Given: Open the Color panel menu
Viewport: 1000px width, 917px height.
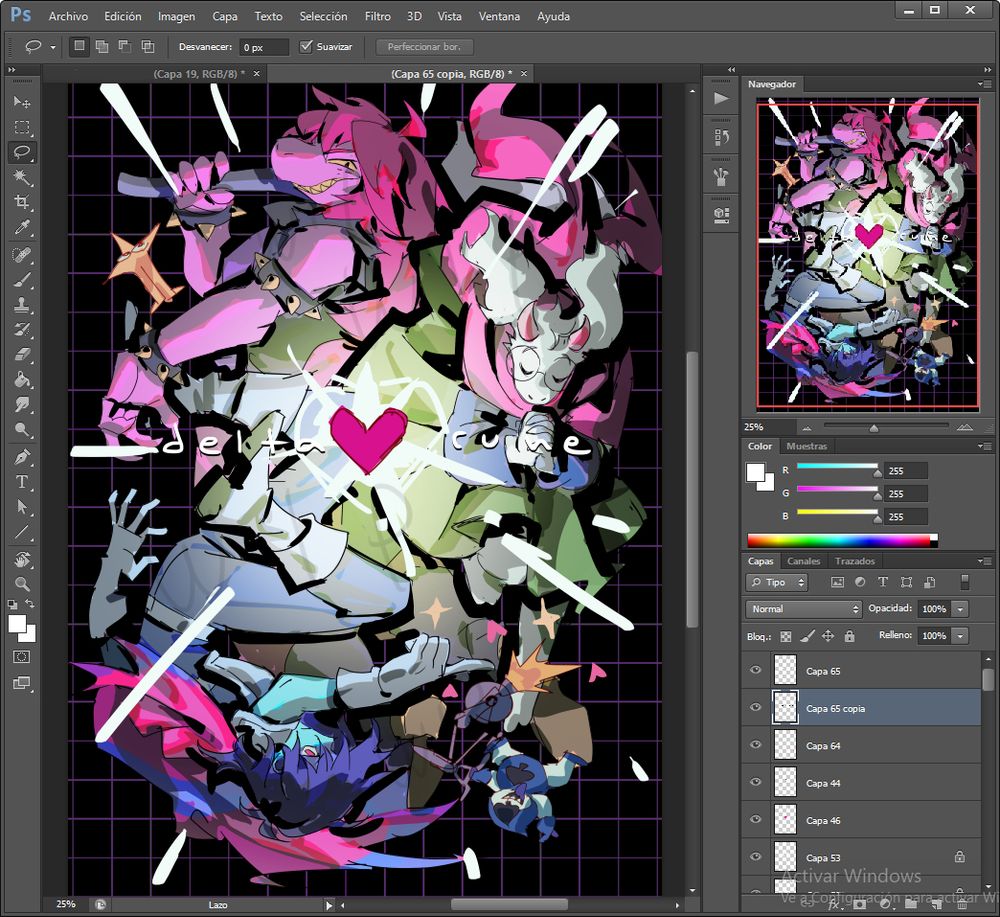Looking at the screenshot, I should click(984, 446).
